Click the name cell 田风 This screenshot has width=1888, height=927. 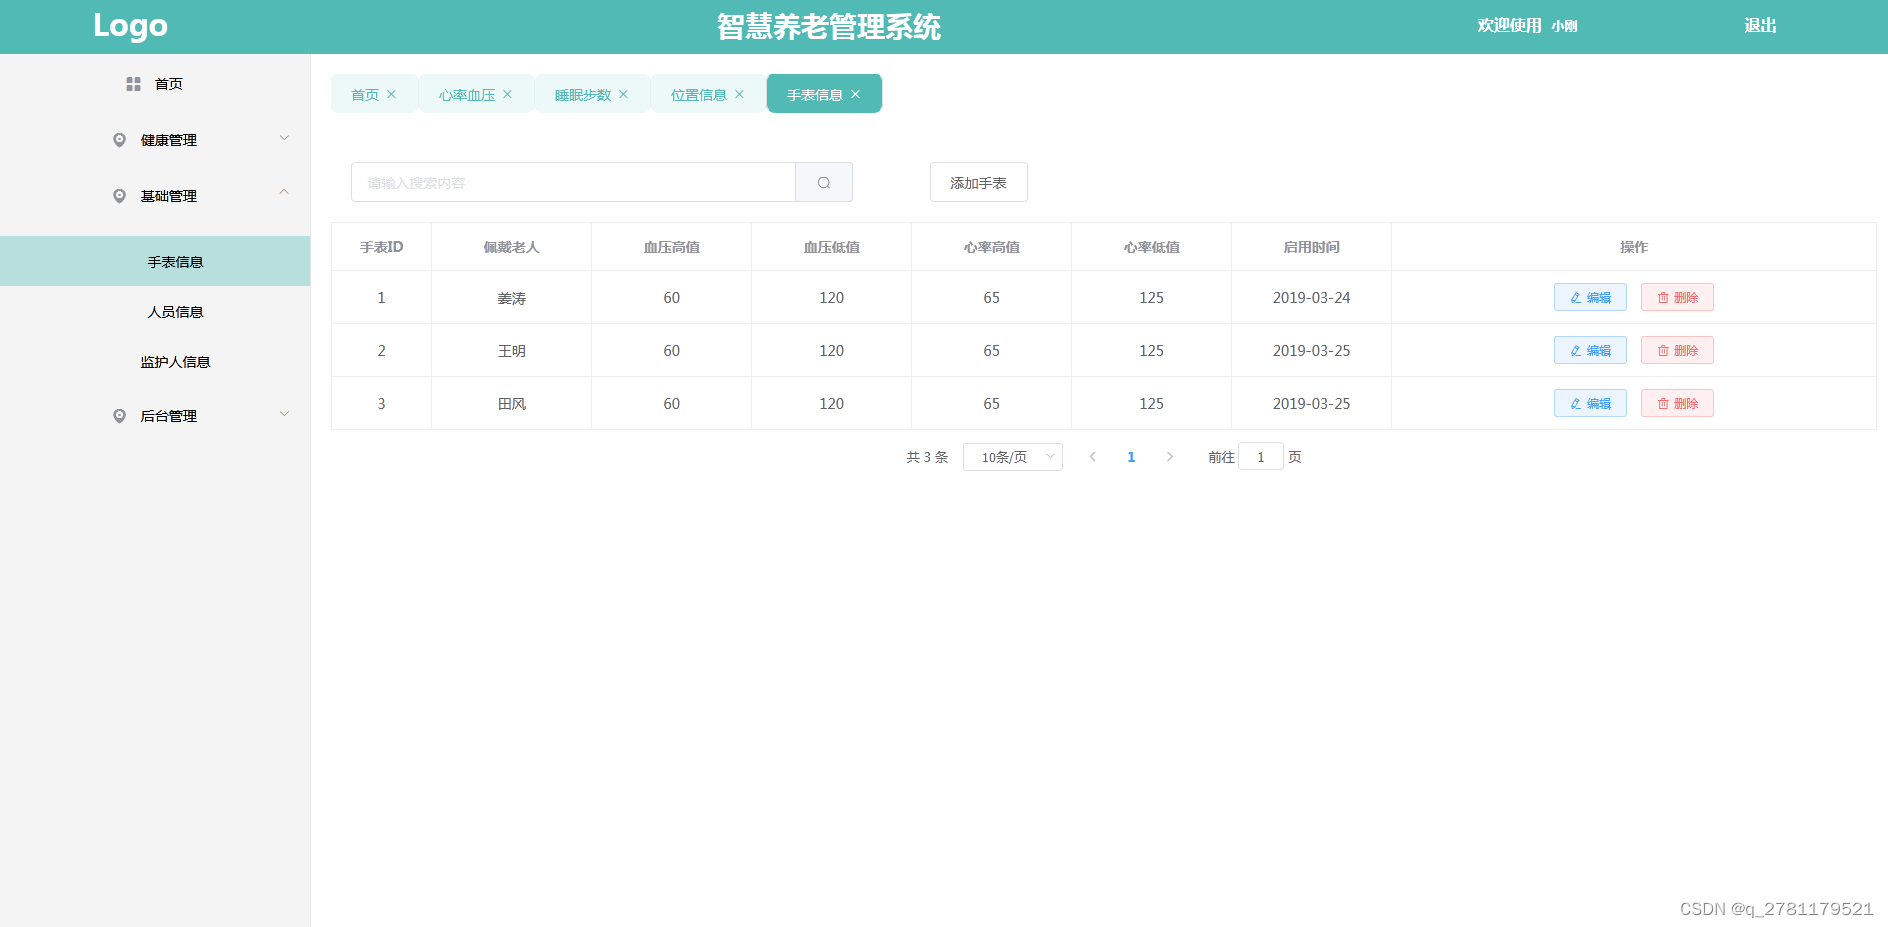(511, 404)
